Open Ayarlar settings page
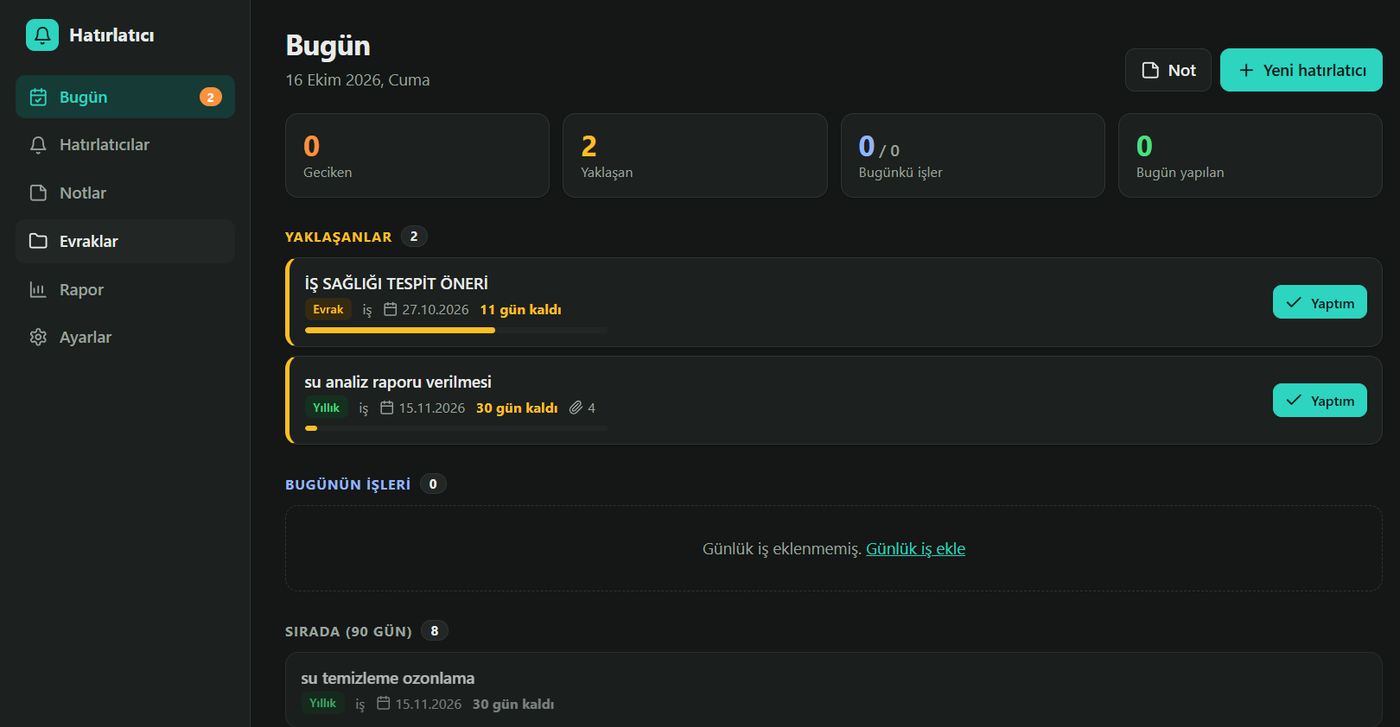Viewport: 1400px width, 727px height. (125, 337)
